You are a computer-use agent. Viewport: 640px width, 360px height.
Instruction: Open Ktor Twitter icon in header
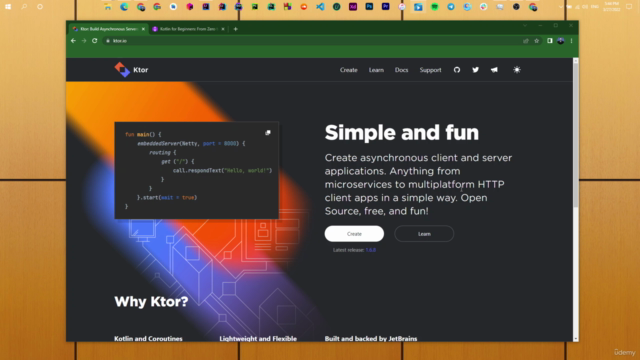coord(476,70)
